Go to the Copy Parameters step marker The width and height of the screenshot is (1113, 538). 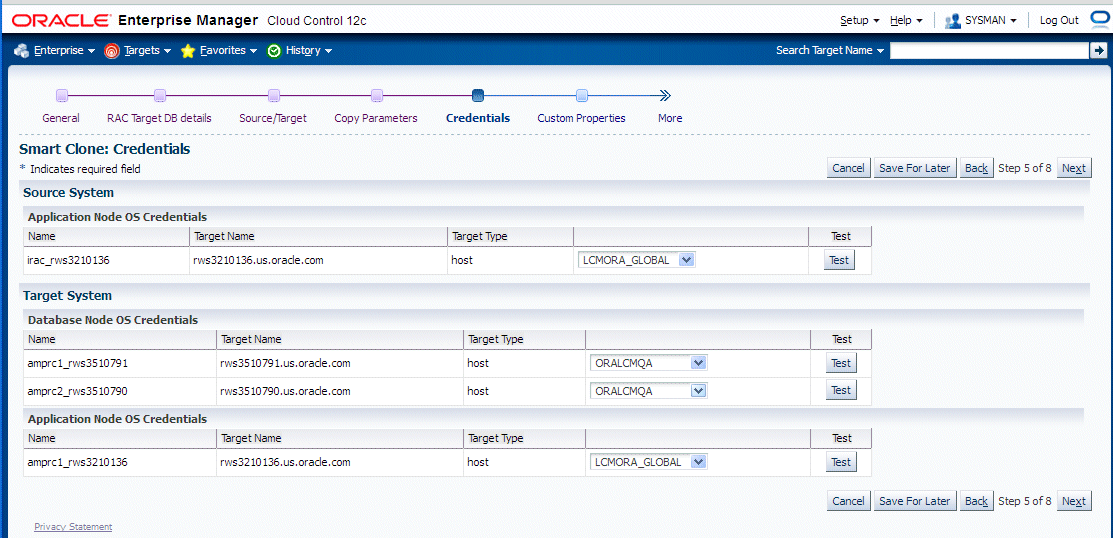pyautogui.click(x=377, y=95)
